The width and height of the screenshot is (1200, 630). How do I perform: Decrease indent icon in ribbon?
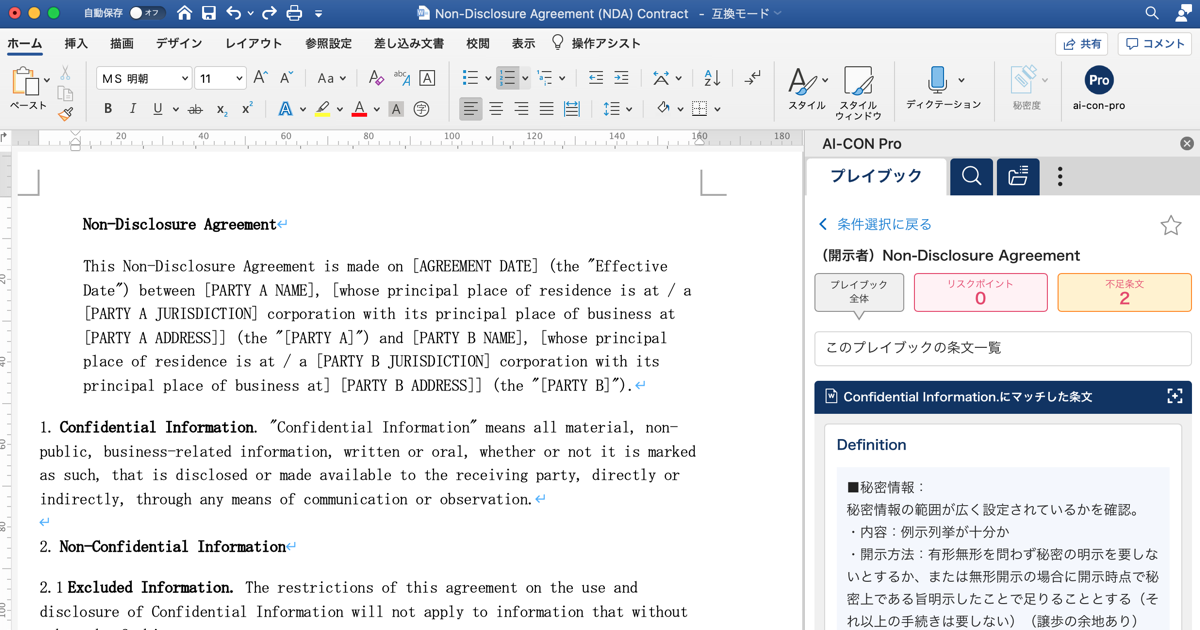pos(596,78)
